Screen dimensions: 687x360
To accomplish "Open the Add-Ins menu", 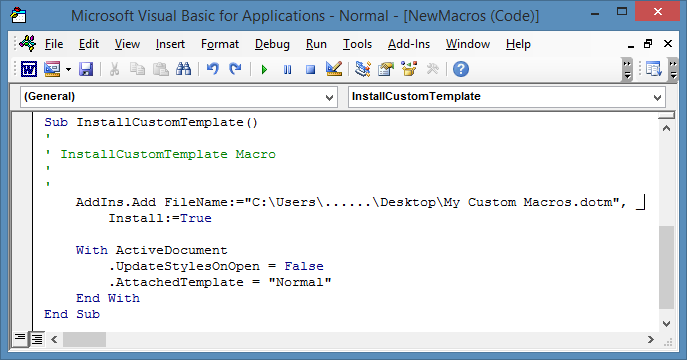I will (409, 44).
